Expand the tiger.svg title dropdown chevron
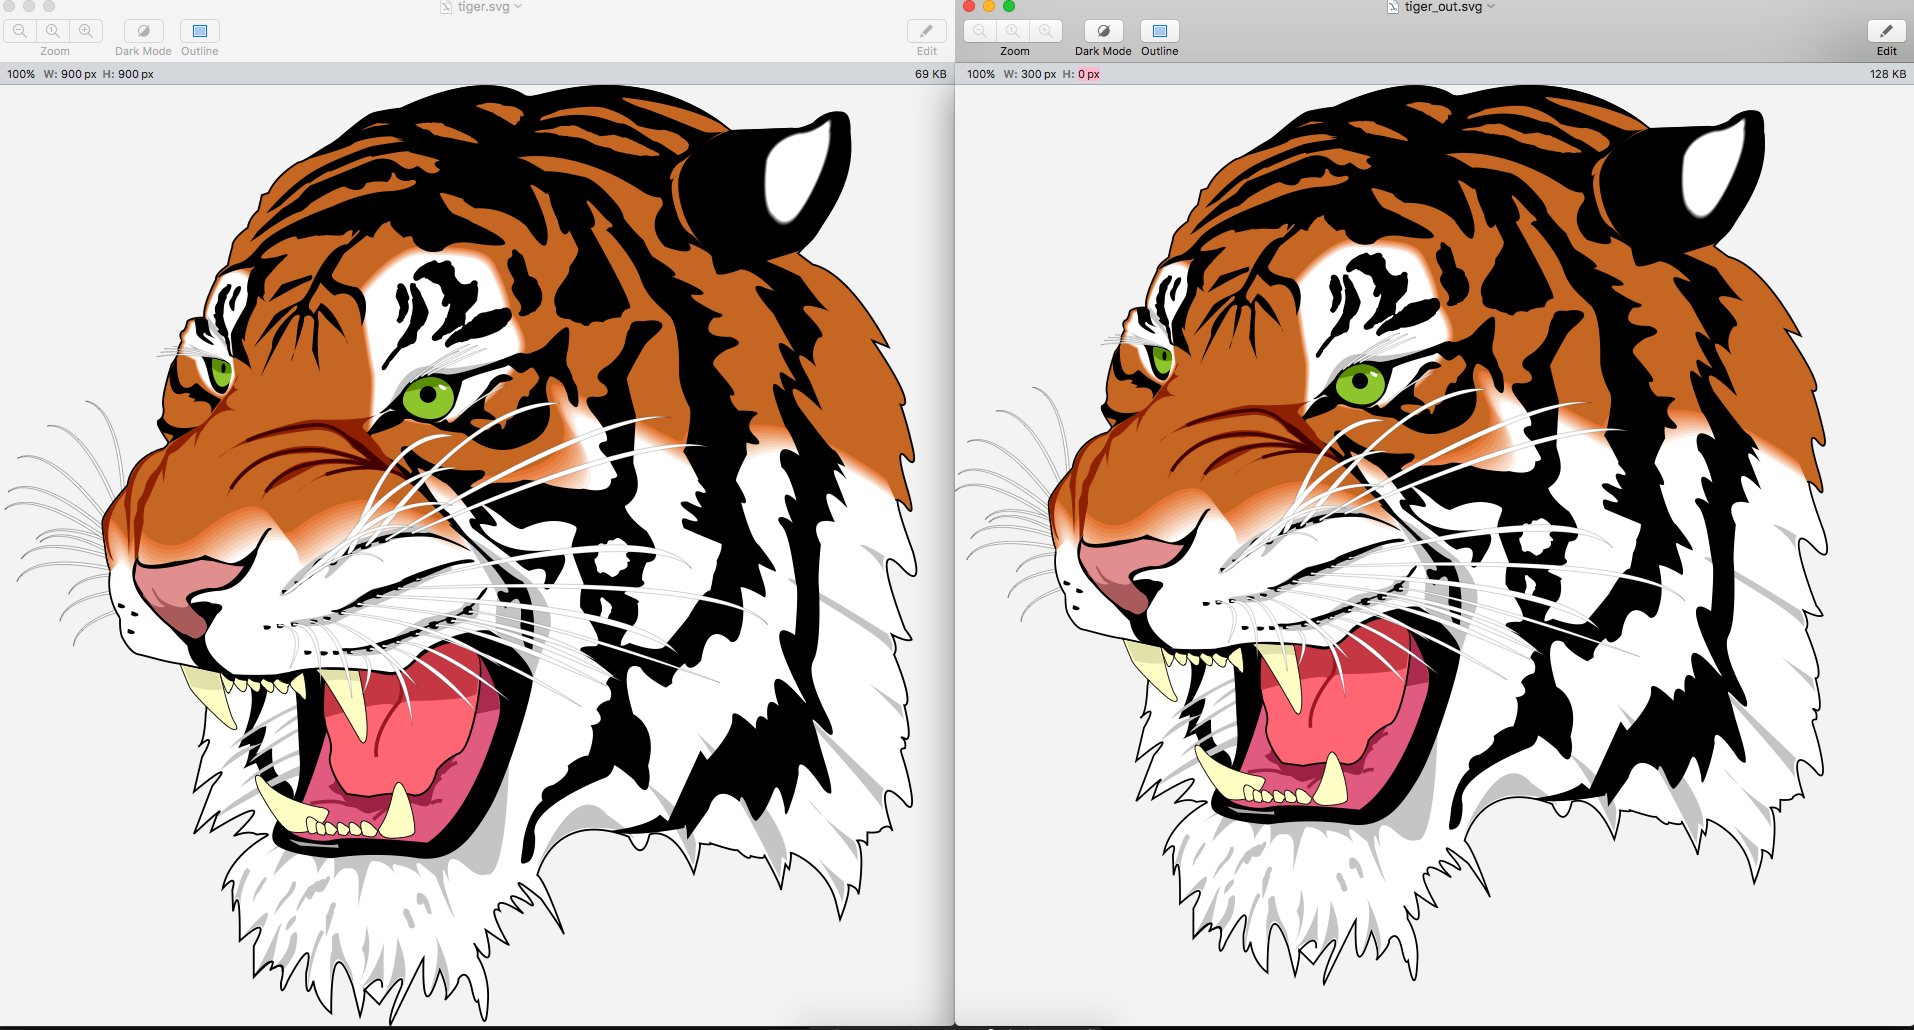The image size is (1914, 1030). point(518,7)
